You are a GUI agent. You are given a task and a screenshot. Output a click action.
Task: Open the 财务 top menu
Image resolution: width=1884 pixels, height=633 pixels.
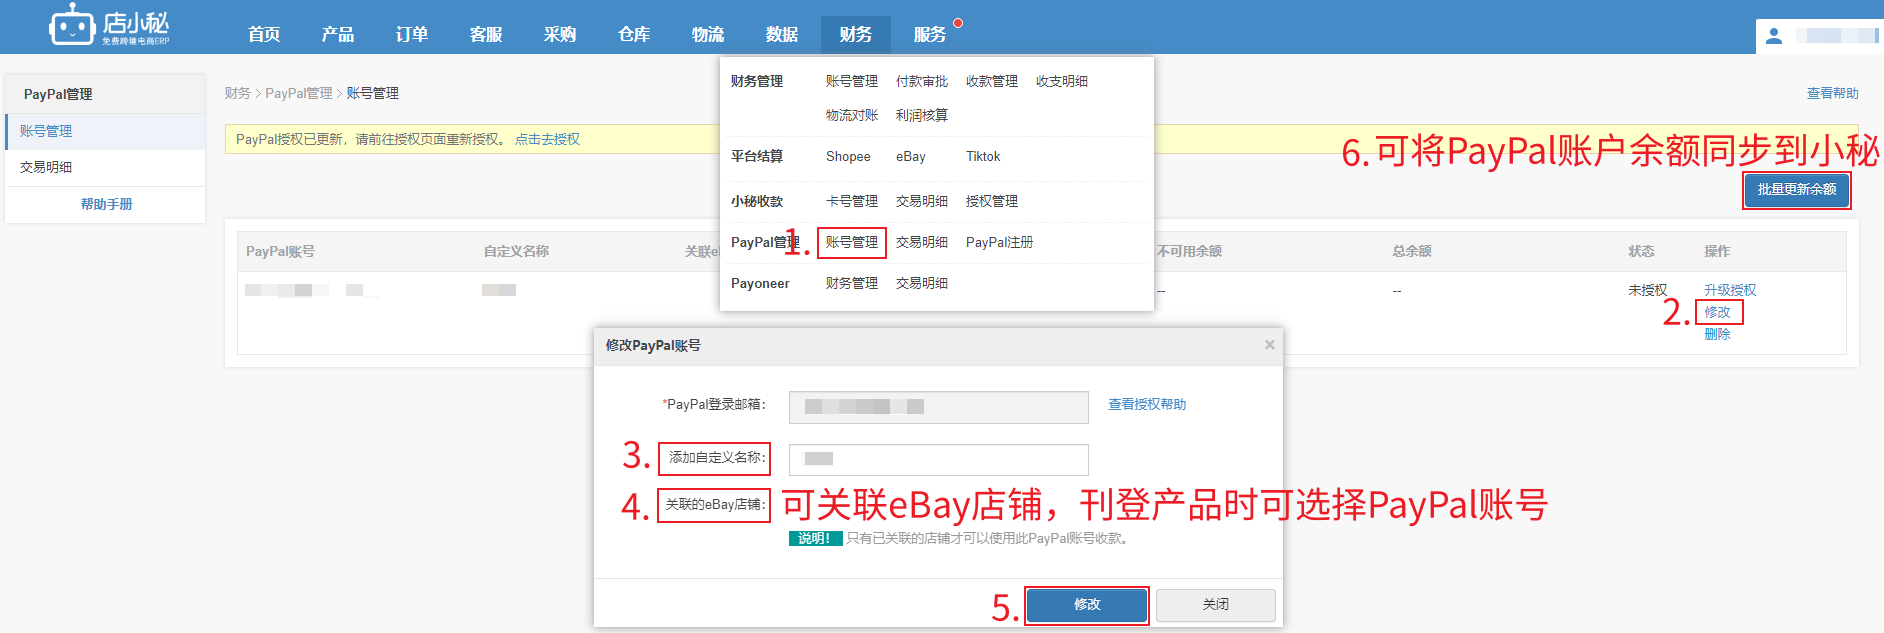tap(856, 34)
